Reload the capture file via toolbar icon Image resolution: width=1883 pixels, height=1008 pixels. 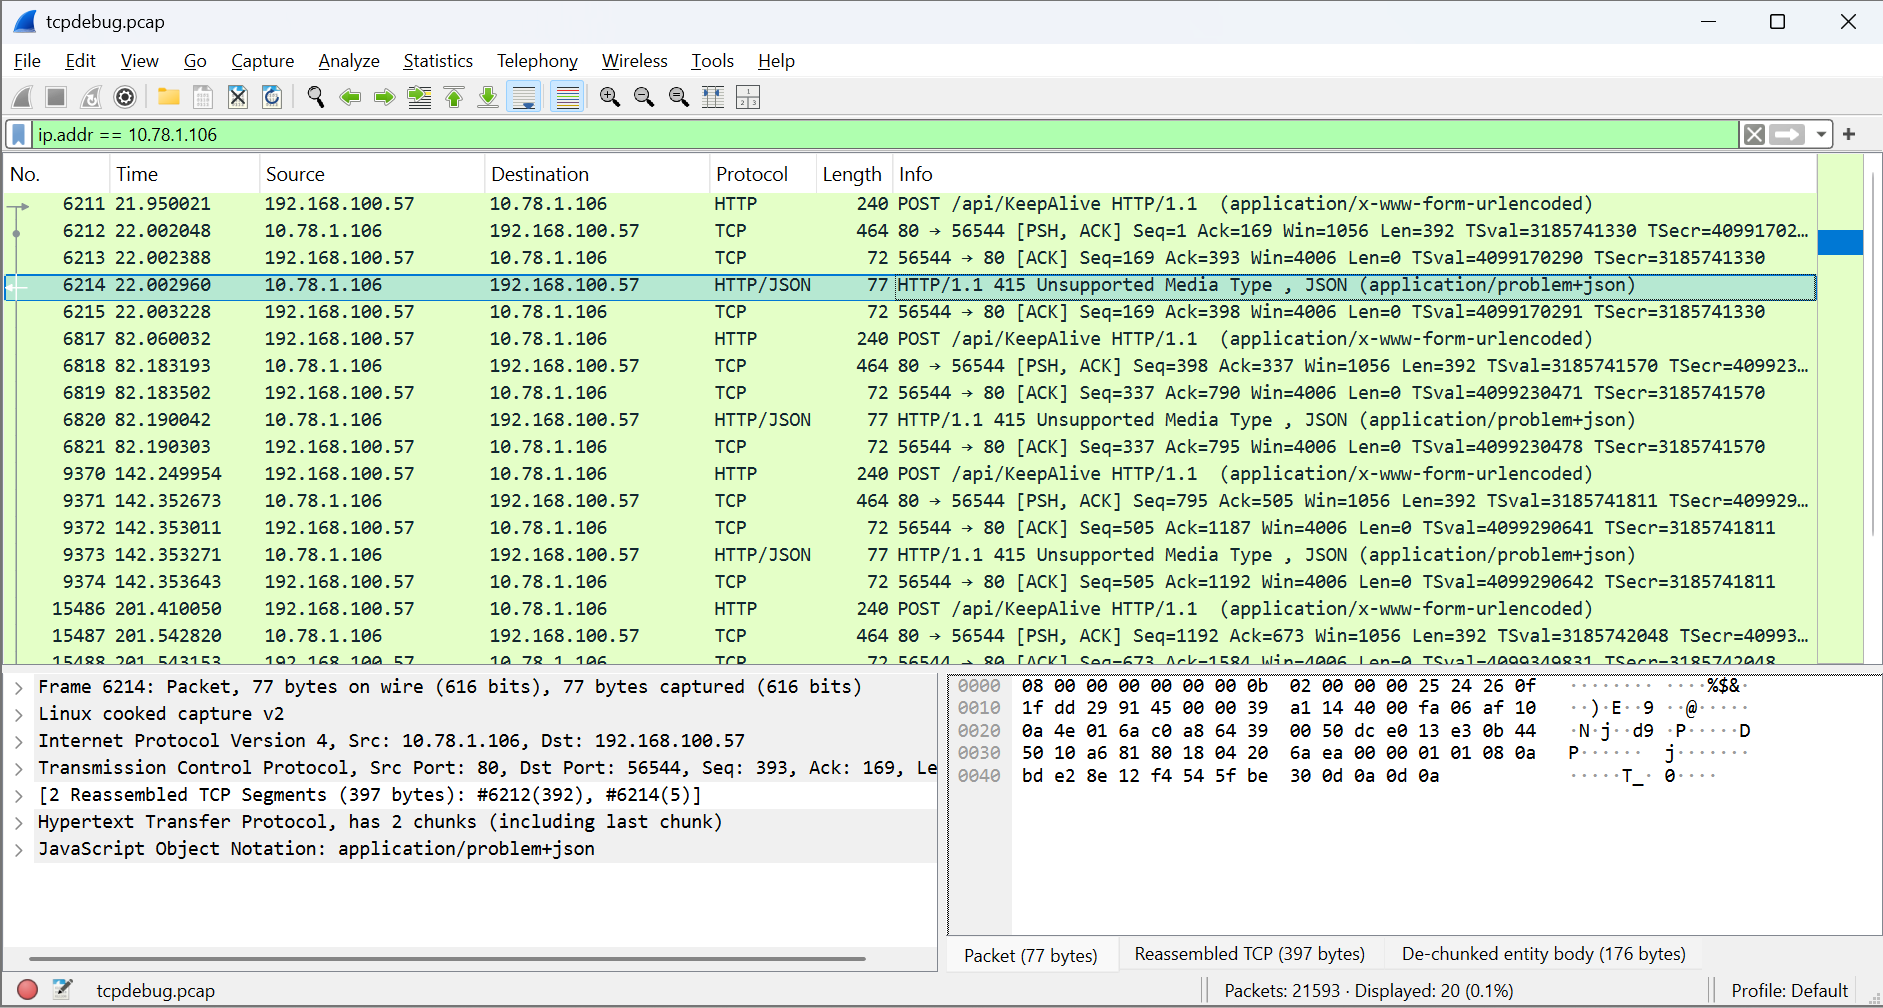271,97
